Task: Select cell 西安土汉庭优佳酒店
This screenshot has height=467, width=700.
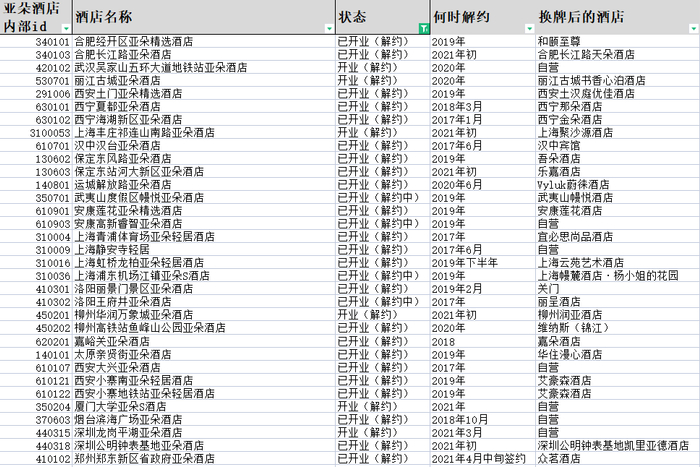Action: click(x=618, y=93)
